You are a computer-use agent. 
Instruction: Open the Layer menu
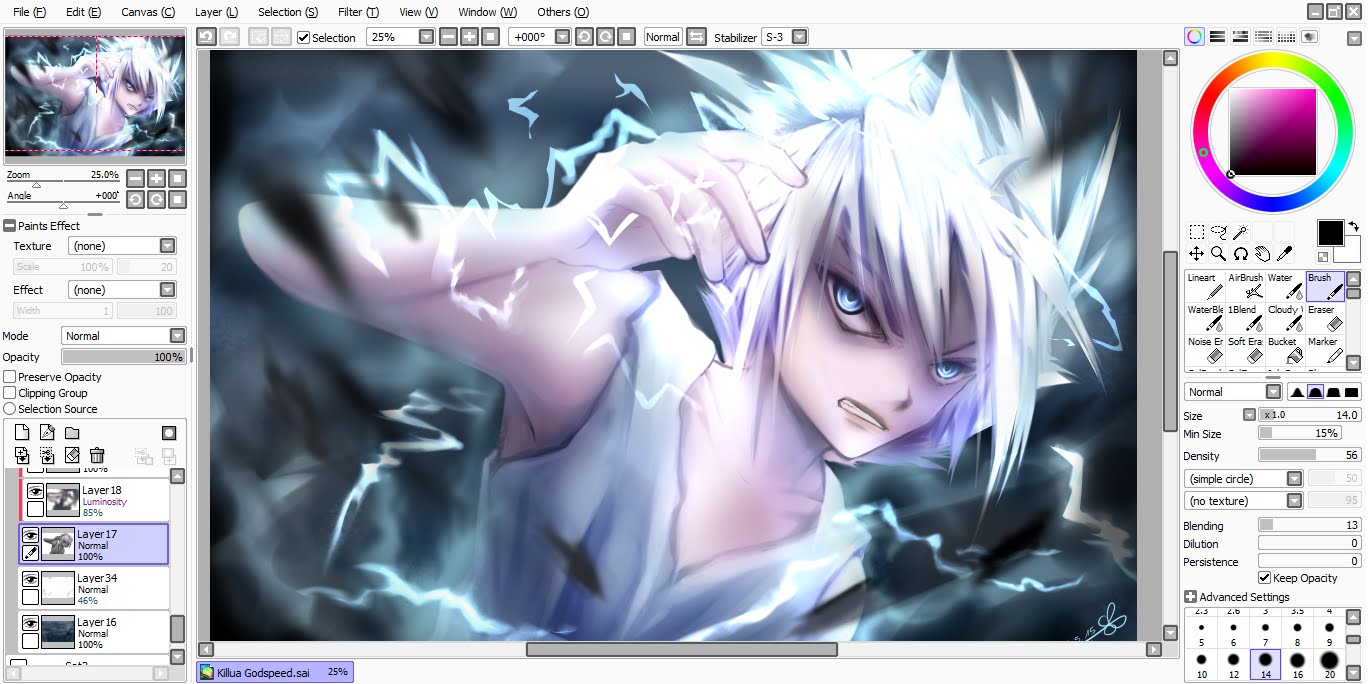(215, 12)
